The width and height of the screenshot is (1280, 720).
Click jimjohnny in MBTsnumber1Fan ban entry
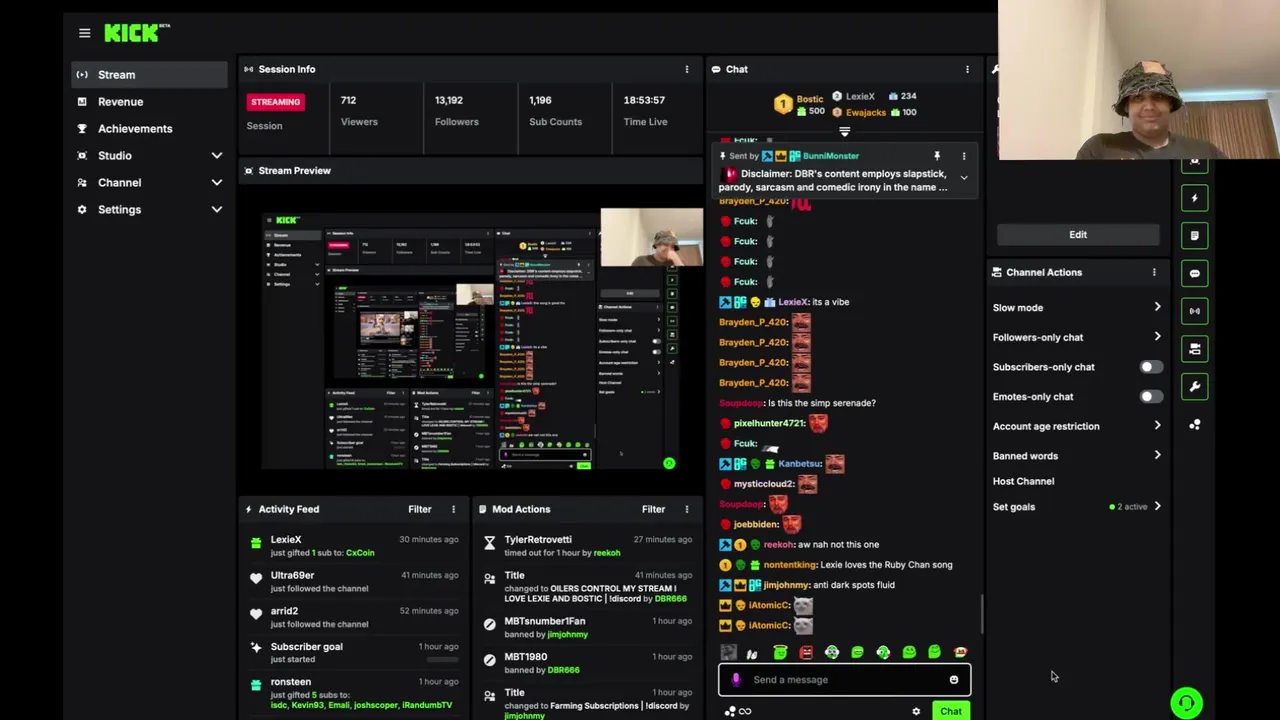(567, 634)
